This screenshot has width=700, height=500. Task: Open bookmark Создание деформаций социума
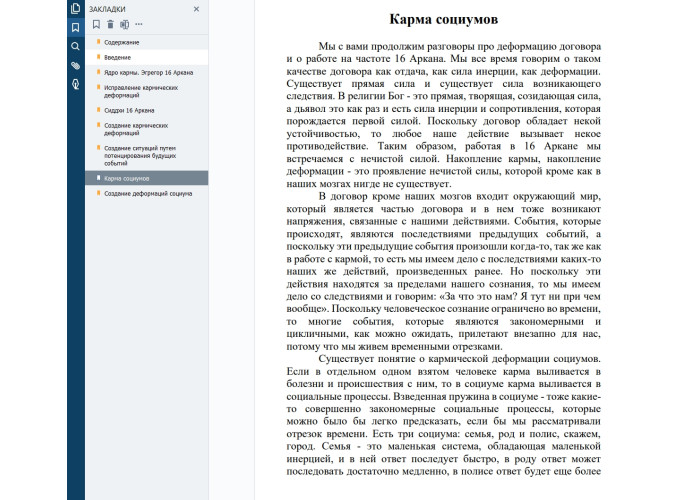coord(148,193)
